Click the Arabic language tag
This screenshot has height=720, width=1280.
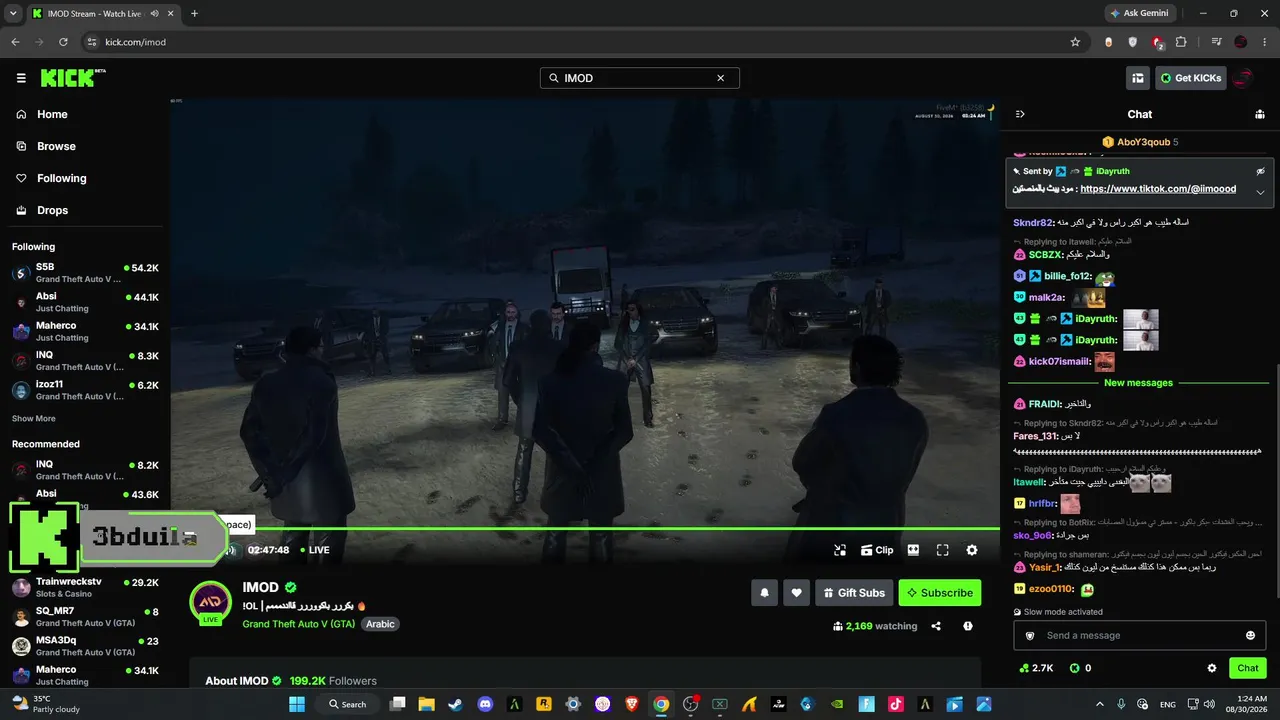point(380,624)
